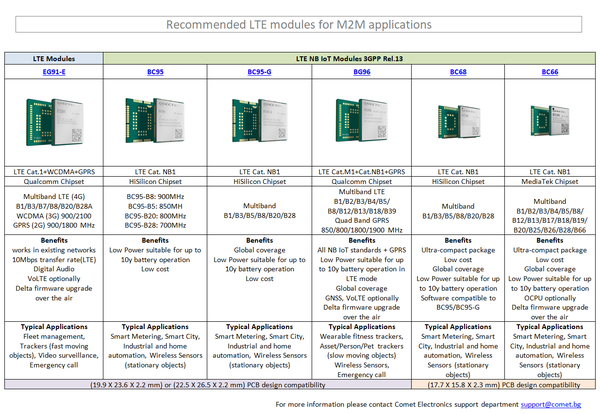Select 'All NB IoT standards + GPRS'
This screenshot has width=600, height=414.
(362, 250)
